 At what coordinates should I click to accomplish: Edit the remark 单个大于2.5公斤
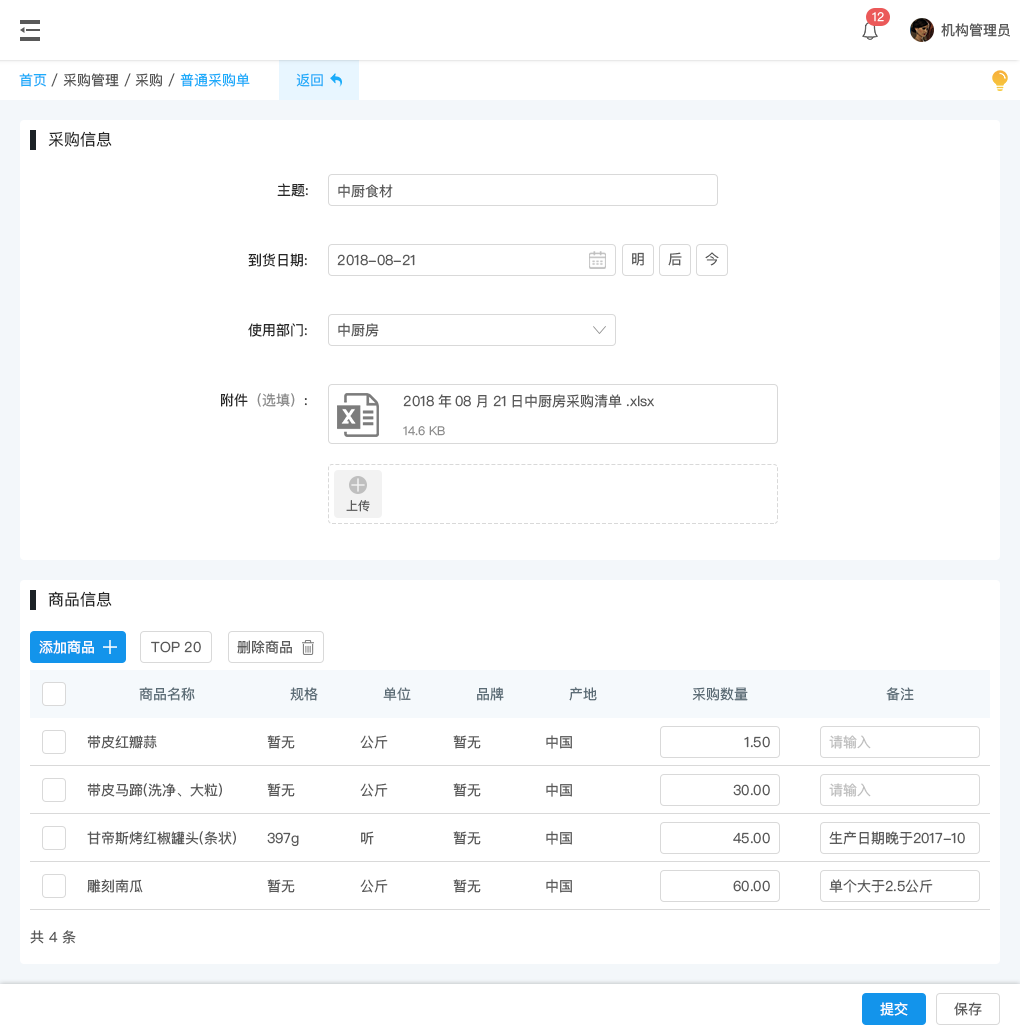(x=900, y=886)
